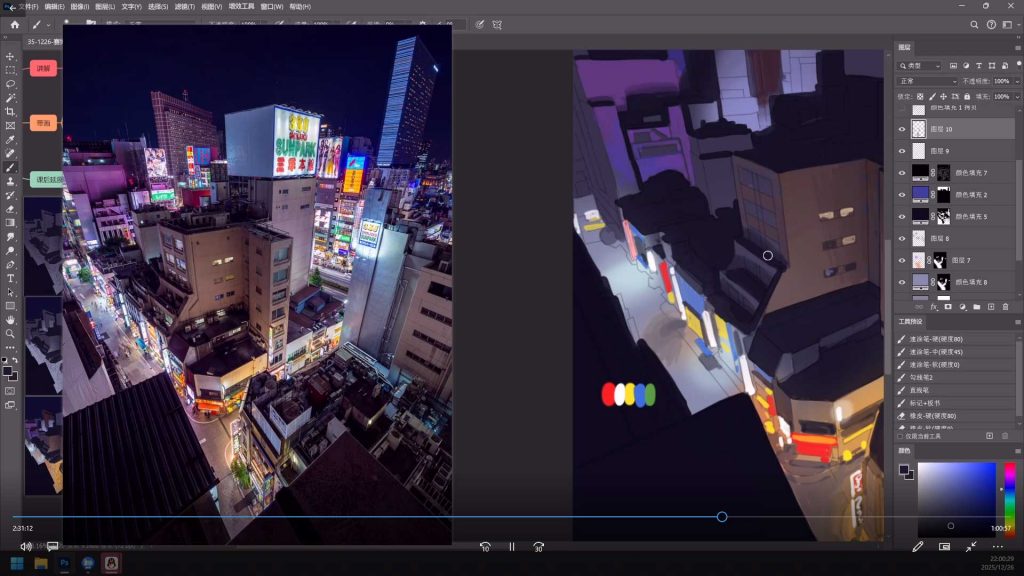
Task: Add a layer style via fx icon
Action: 933,307
